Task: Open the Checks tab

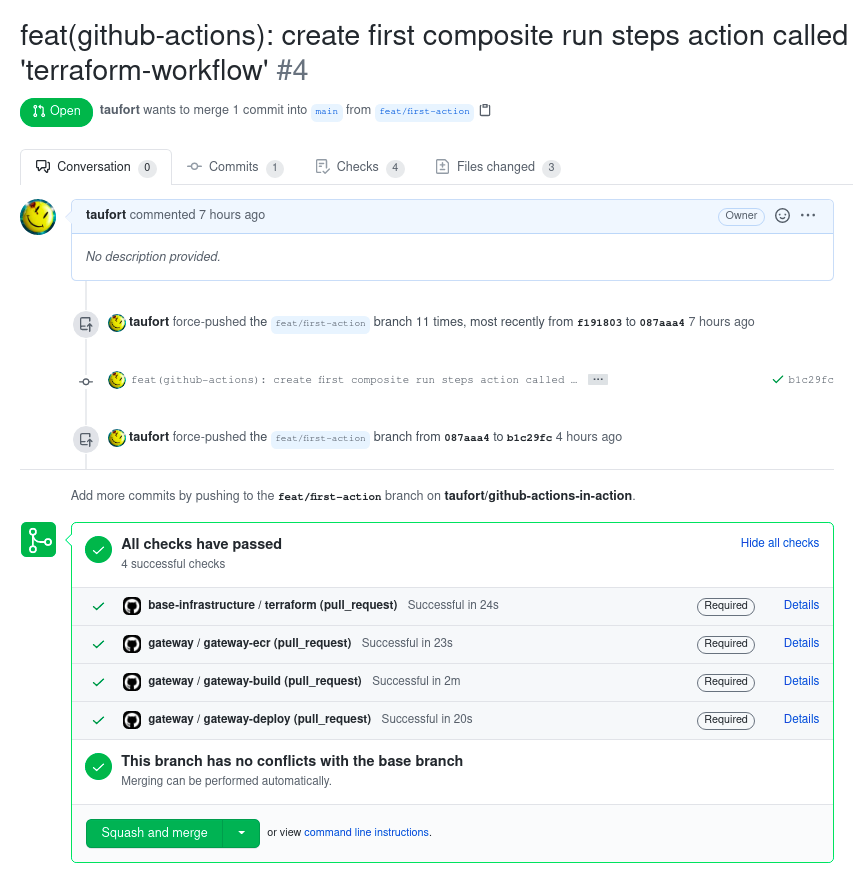Action: click(x=359, y=167)
